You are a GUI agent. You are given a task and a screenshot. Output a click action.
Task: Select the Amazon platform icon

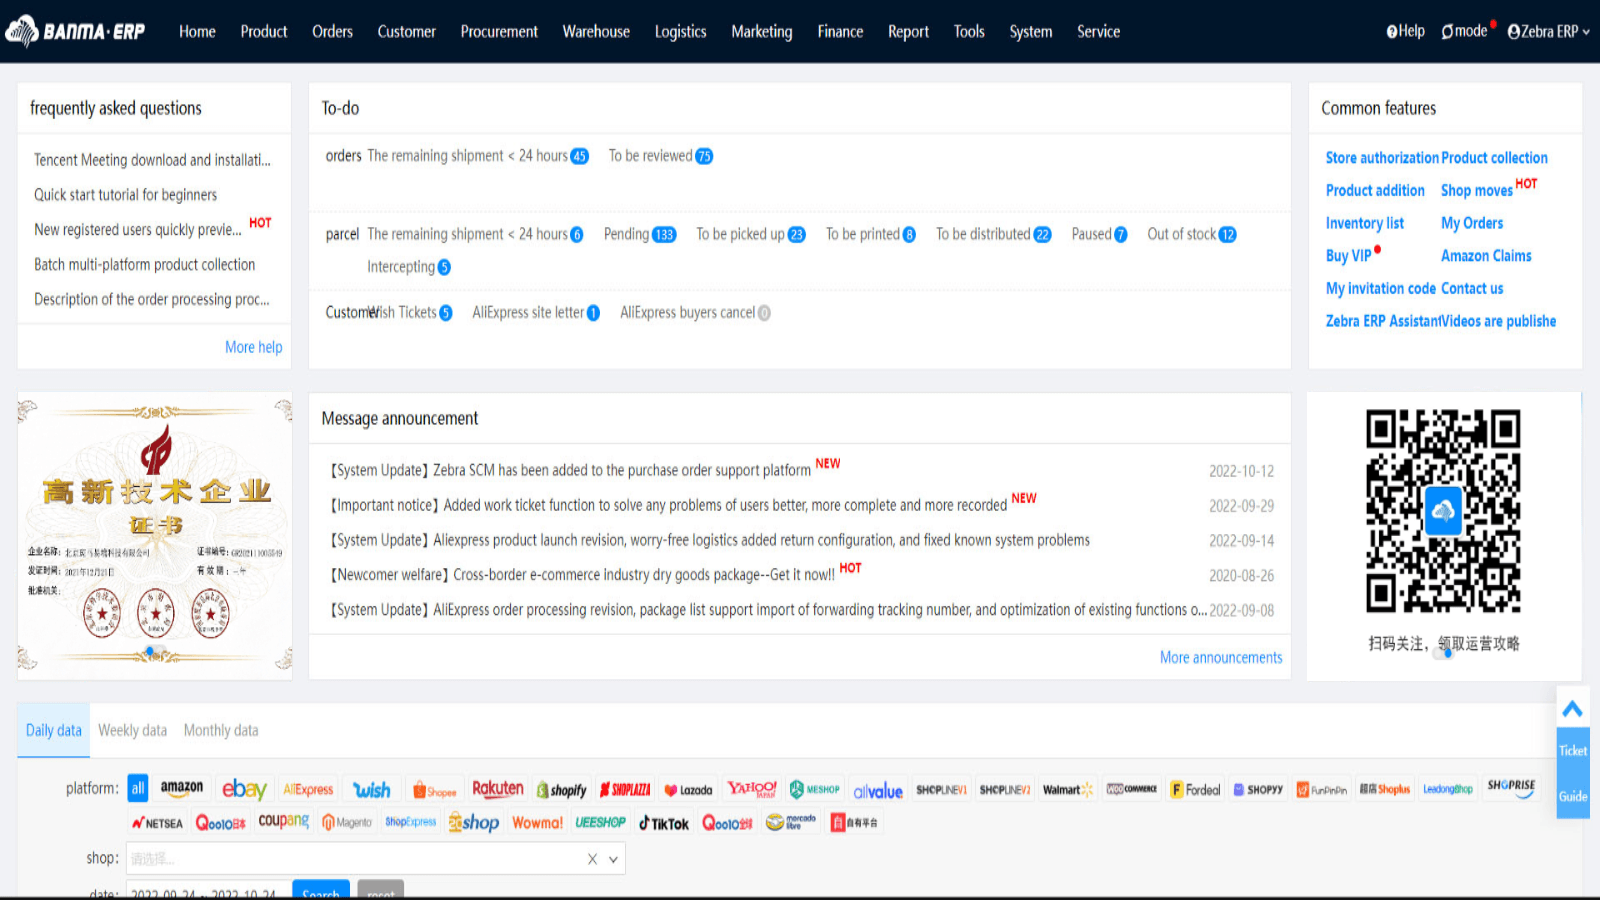click(181, 788)
